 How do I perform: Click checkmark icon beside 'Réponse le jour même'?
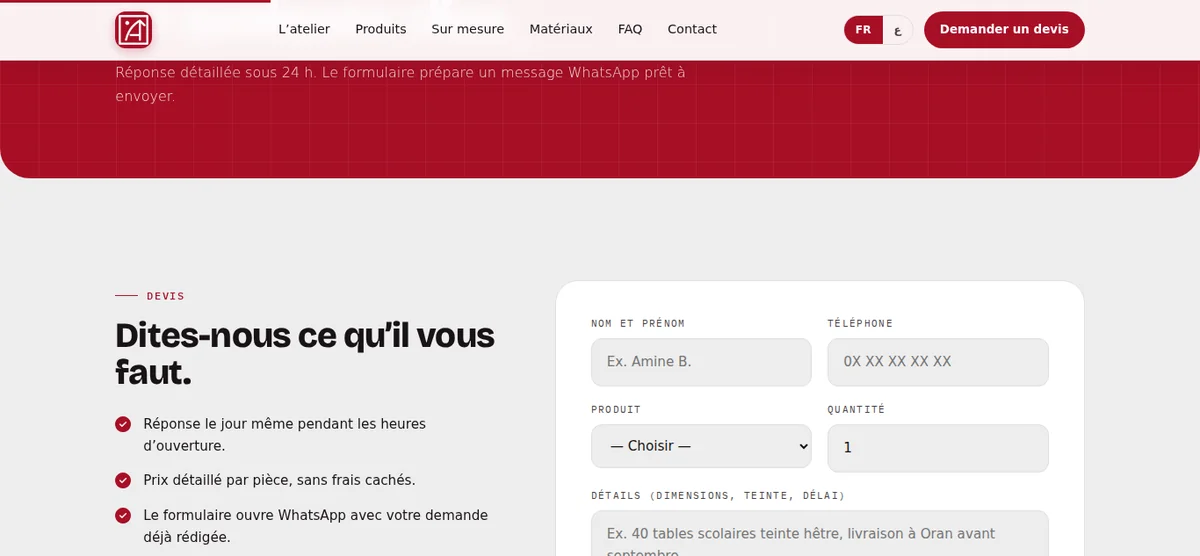coord(123,424)
